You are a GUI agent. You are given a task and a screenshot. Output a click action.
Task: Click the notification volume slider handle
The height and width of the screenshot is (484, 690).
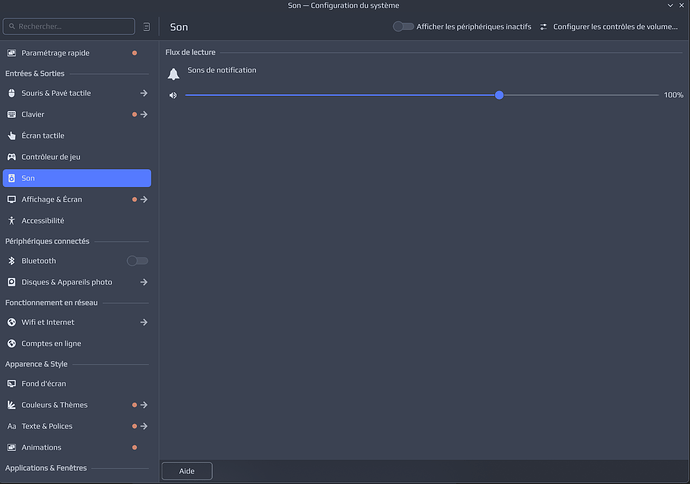(499, 95)
